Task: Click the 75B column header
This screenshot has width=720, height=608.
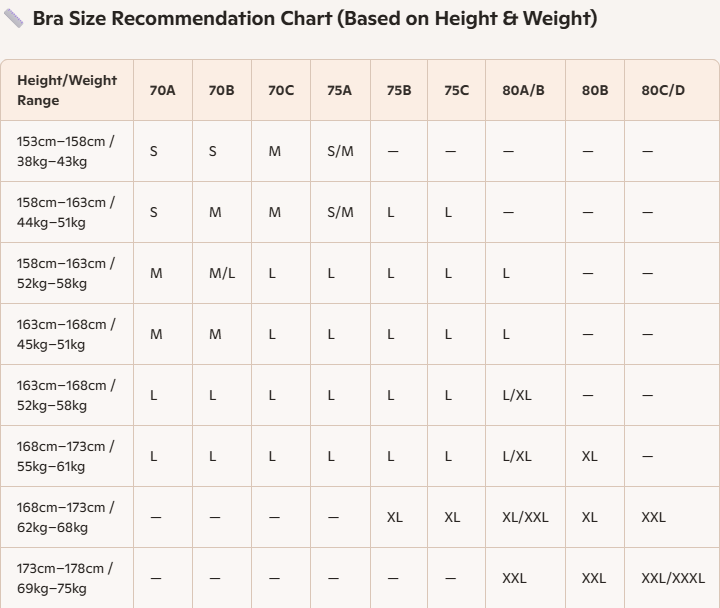Action: pyautogui.click(x=399, y=90)
